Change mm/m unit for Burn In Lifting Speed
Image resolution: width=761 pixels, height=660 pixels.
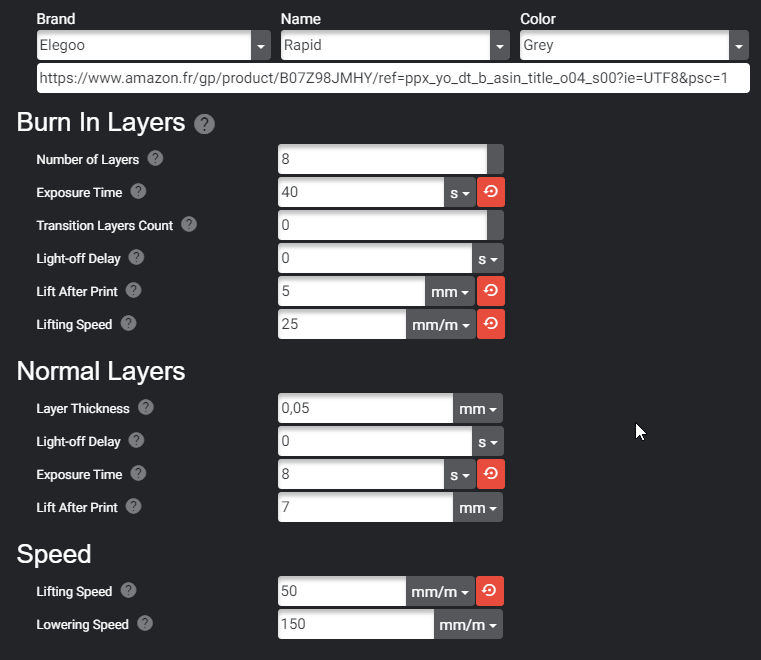click(441, 324)
